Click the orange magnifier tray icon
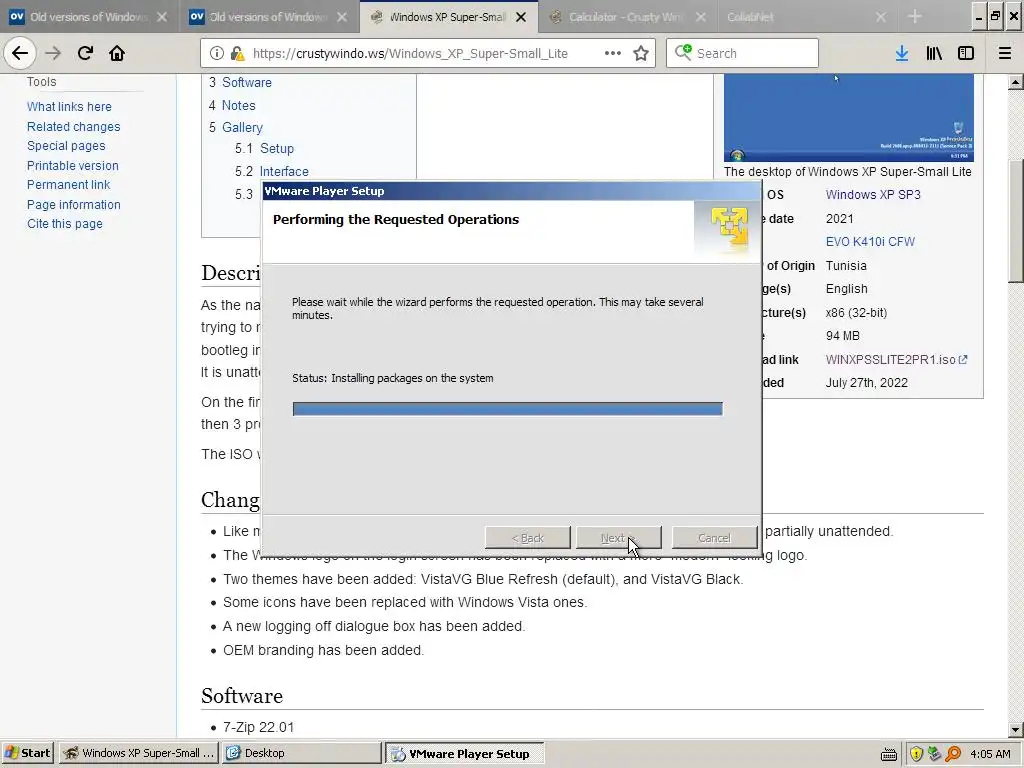1024x768 pixels. [953, 754]
